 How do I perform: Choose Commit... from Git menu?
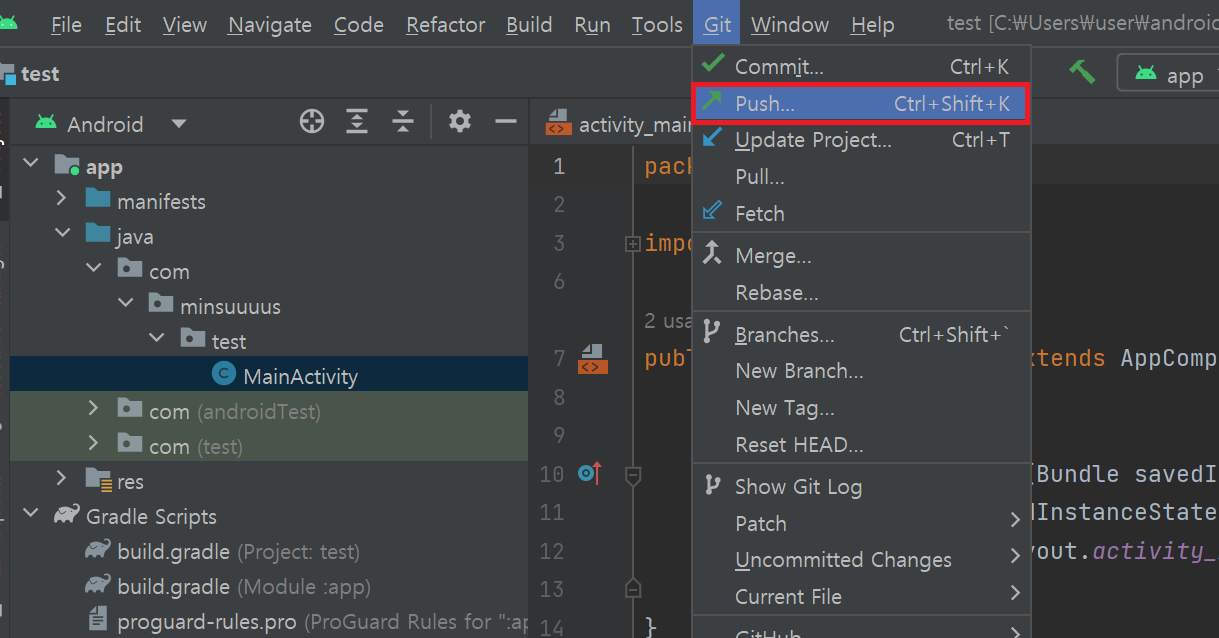861,67
